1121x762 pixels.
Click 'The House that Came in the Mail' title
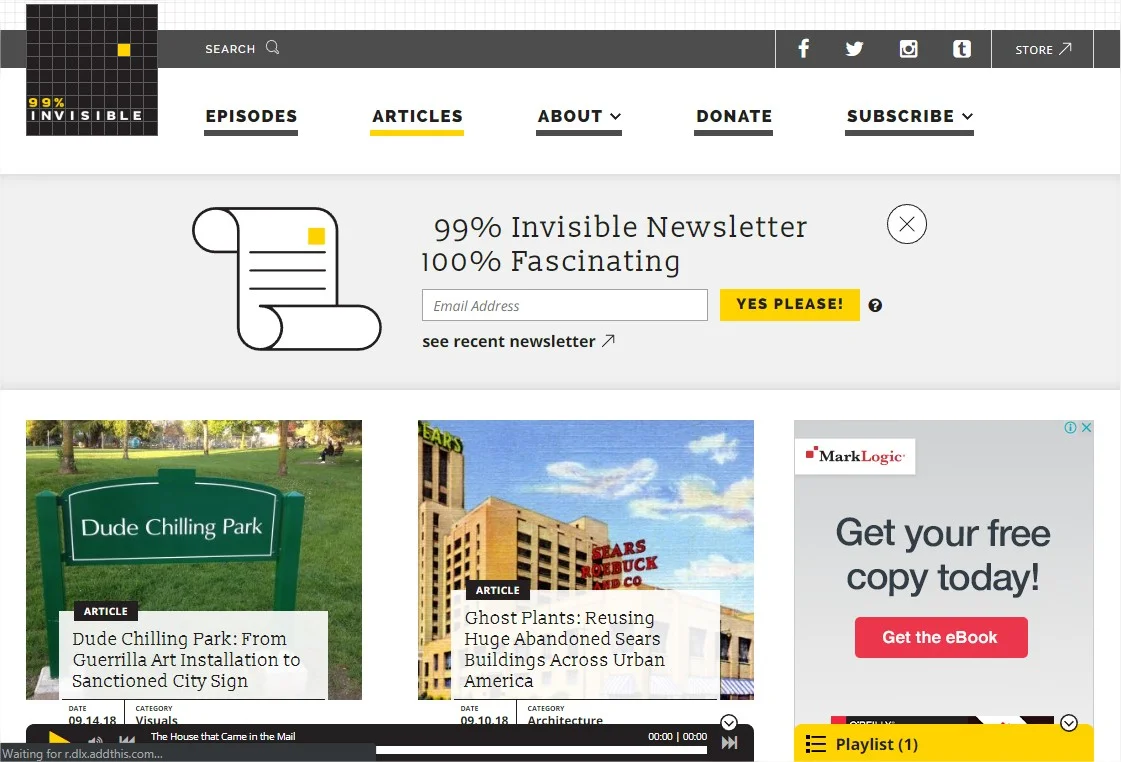coord(223,736)
